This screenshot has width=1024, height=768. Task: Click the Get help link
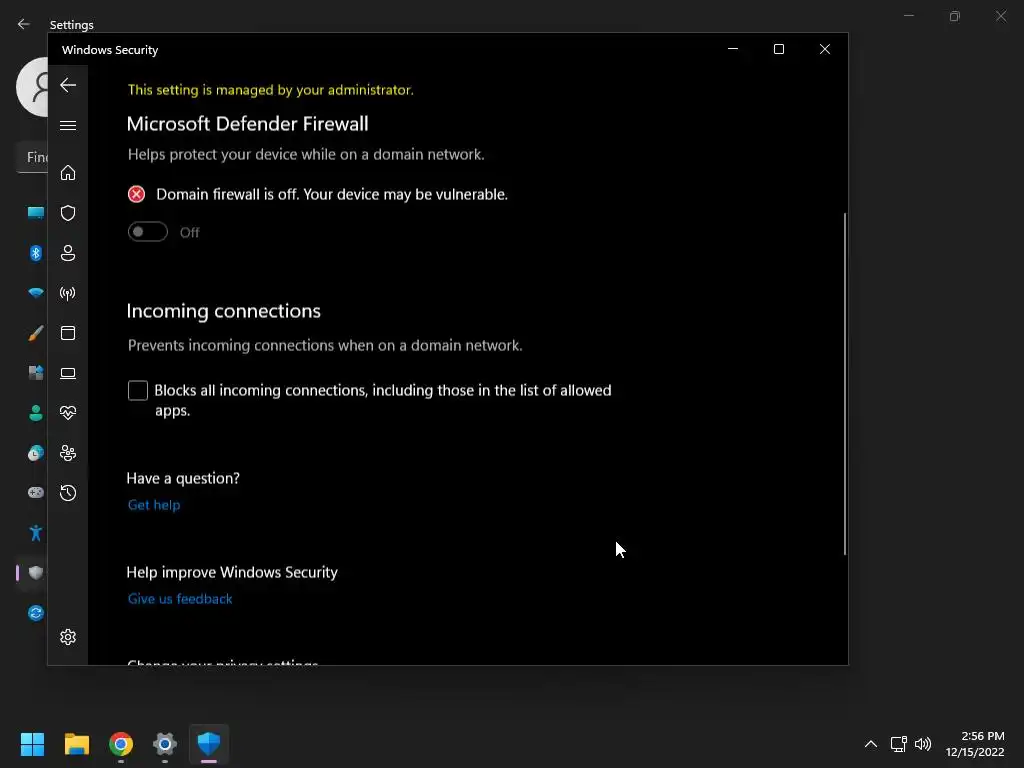point(154,505)
